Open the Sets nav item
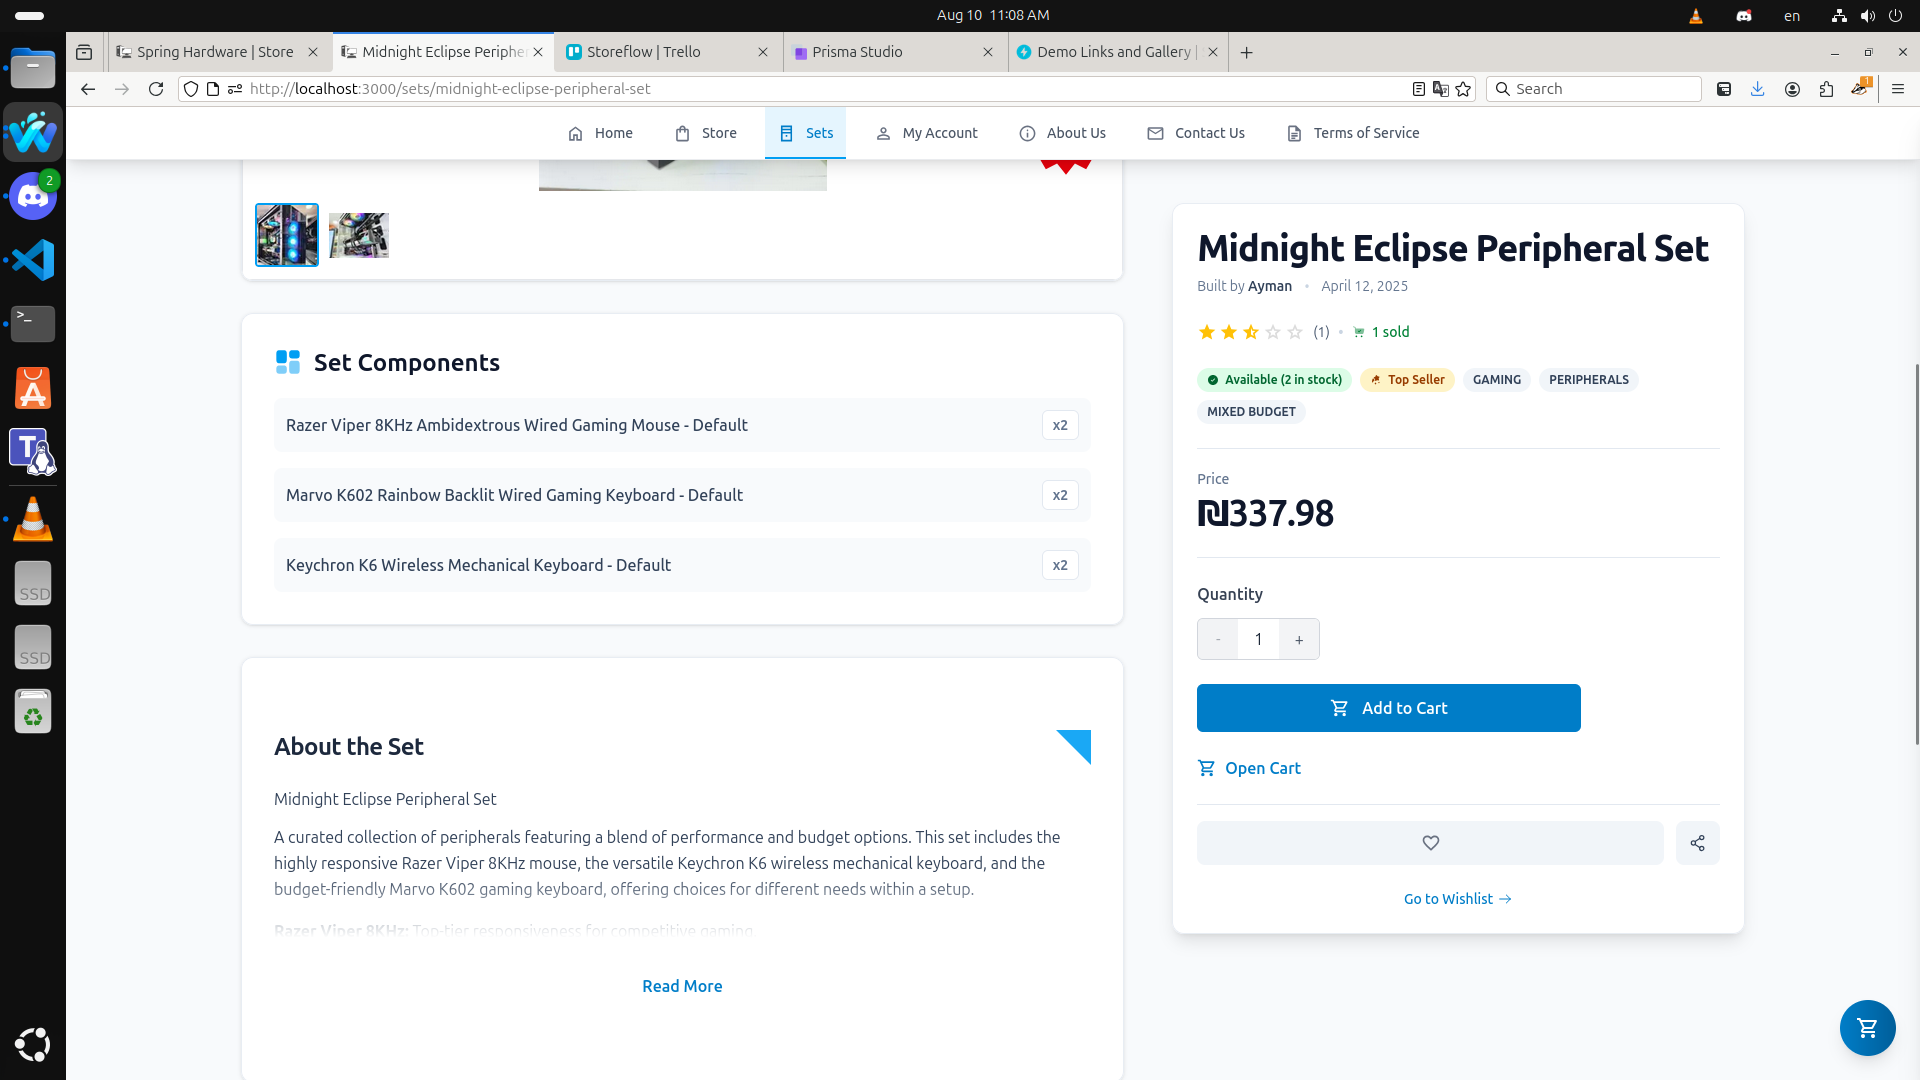This screenshot has width=1920, height=1080. click(x=805, y=133)
